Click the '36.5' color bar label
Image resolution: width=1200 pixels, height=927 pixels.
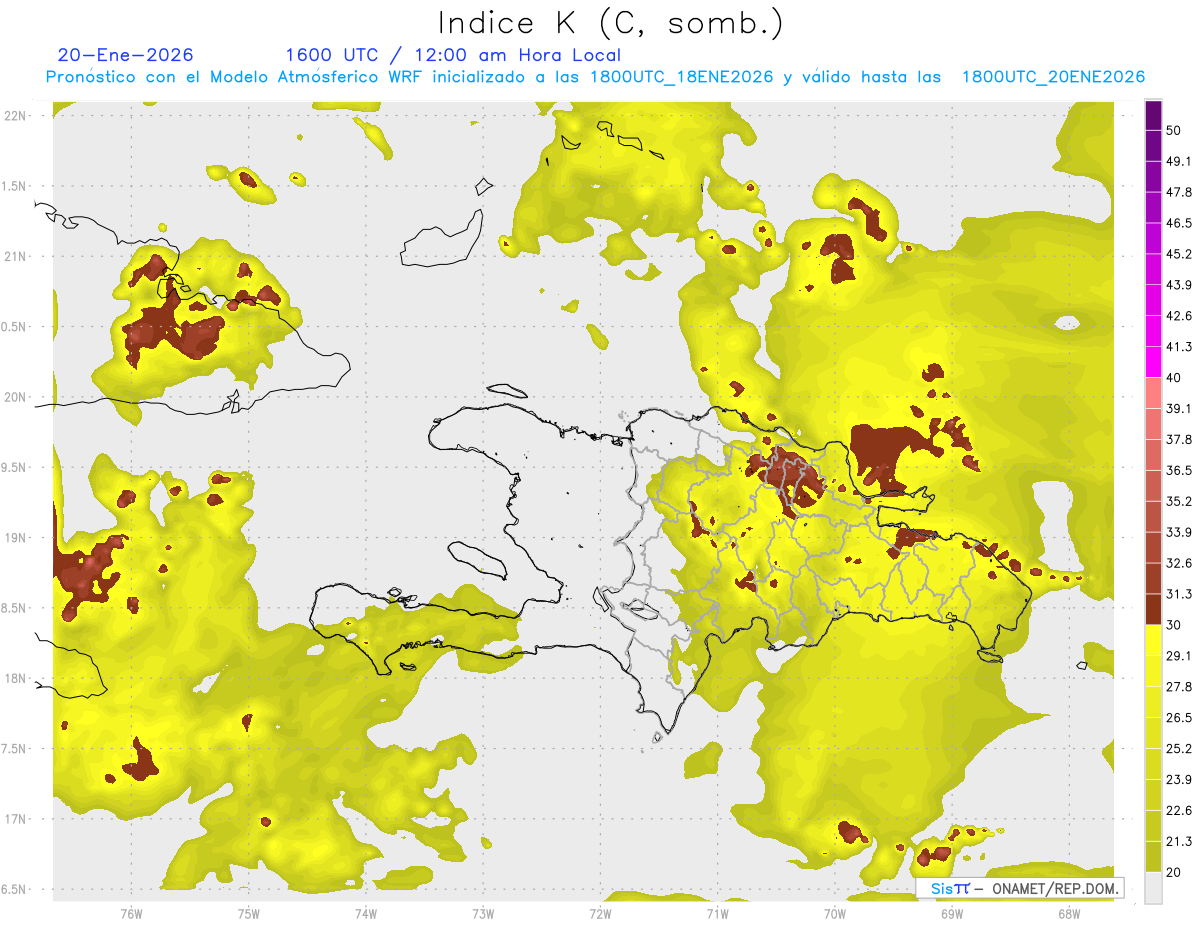pyautogui.click(x=1179, y=470)
